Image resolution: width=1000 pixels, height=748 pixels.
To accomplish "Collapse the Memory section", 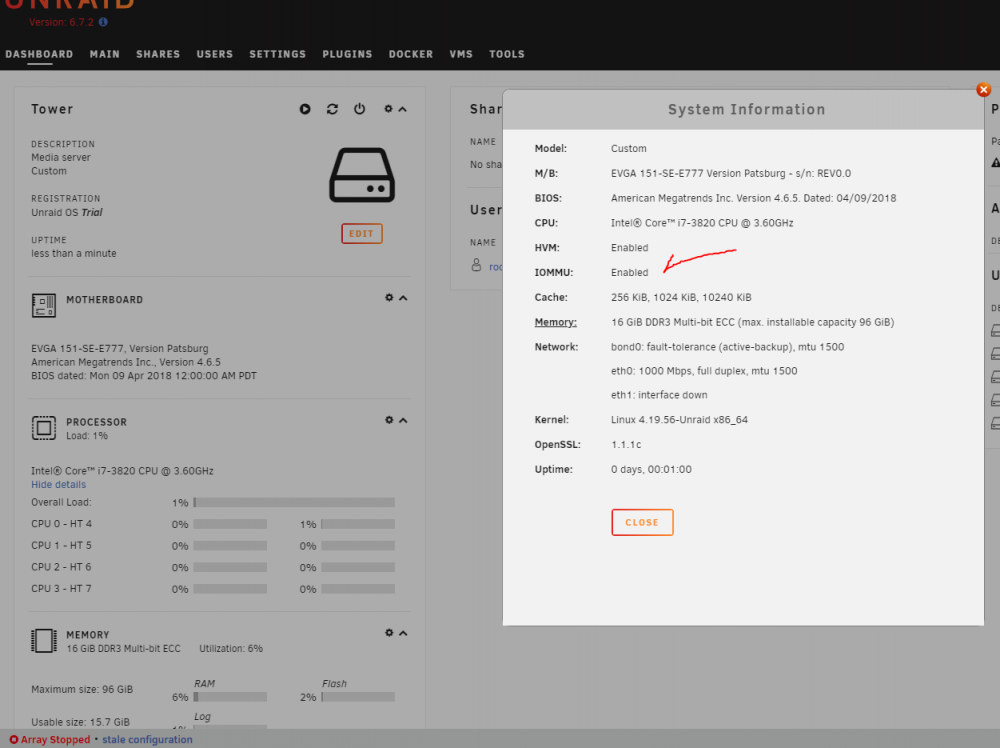I will [403, 633].
